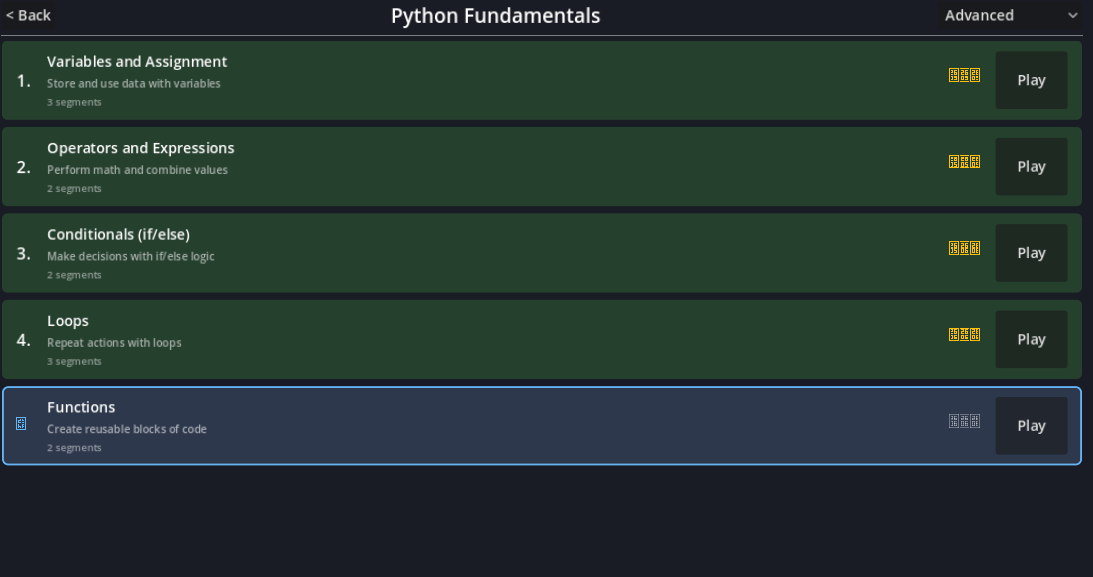
Task: Click the gold star rating for Loops
Action: tap(964, 334)
